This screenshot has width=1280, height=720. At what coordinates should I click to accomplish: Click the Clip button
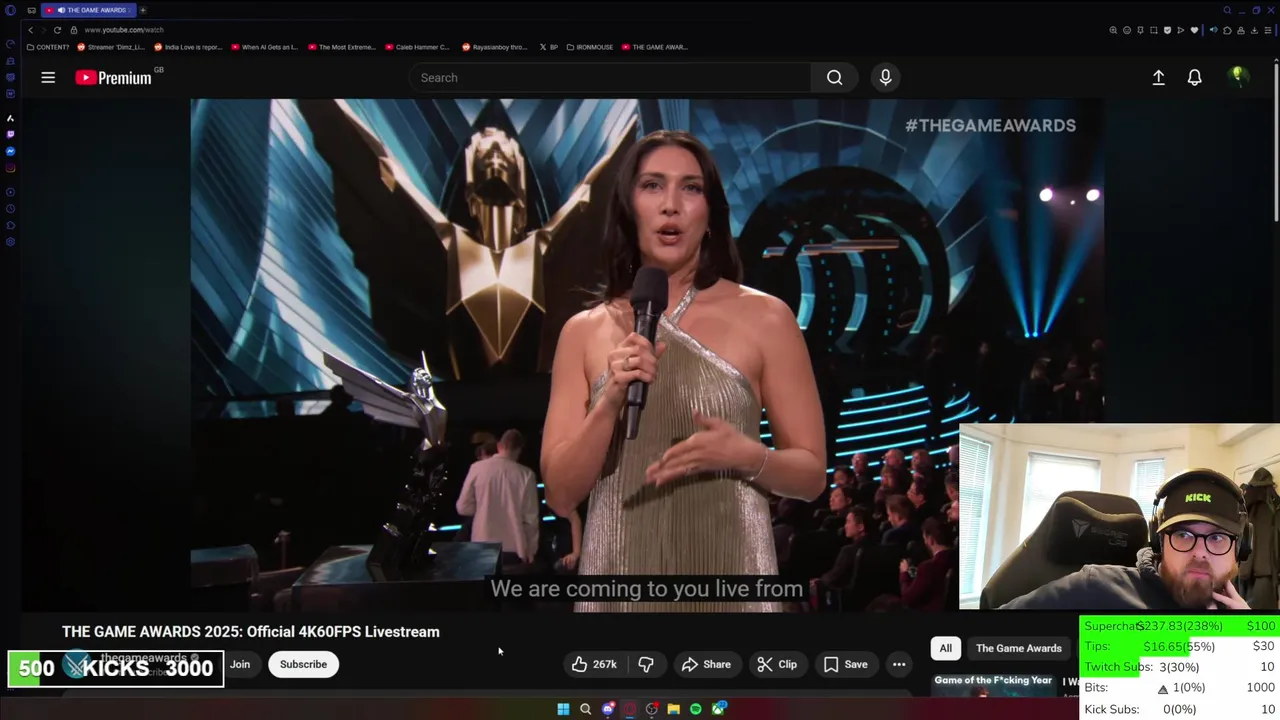pos(777,664)
